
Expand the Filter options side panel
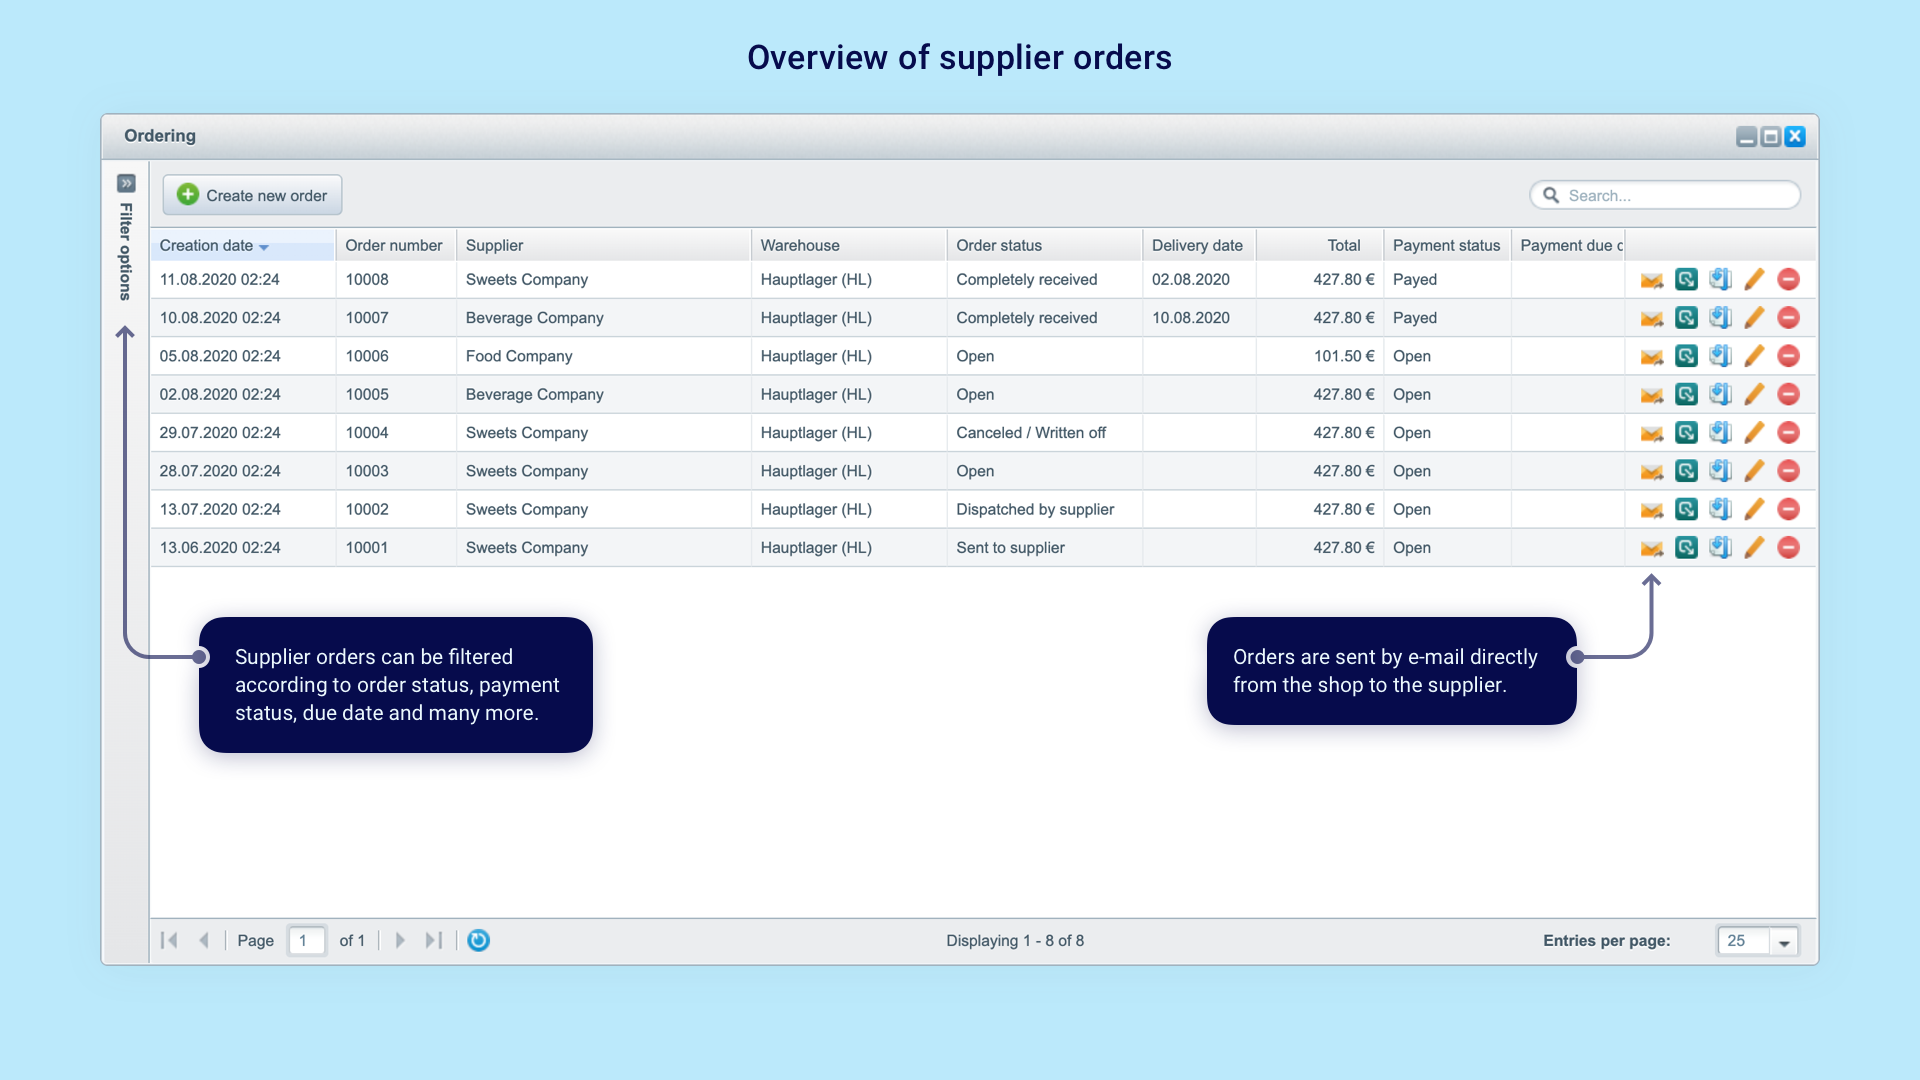pos(126,184)
